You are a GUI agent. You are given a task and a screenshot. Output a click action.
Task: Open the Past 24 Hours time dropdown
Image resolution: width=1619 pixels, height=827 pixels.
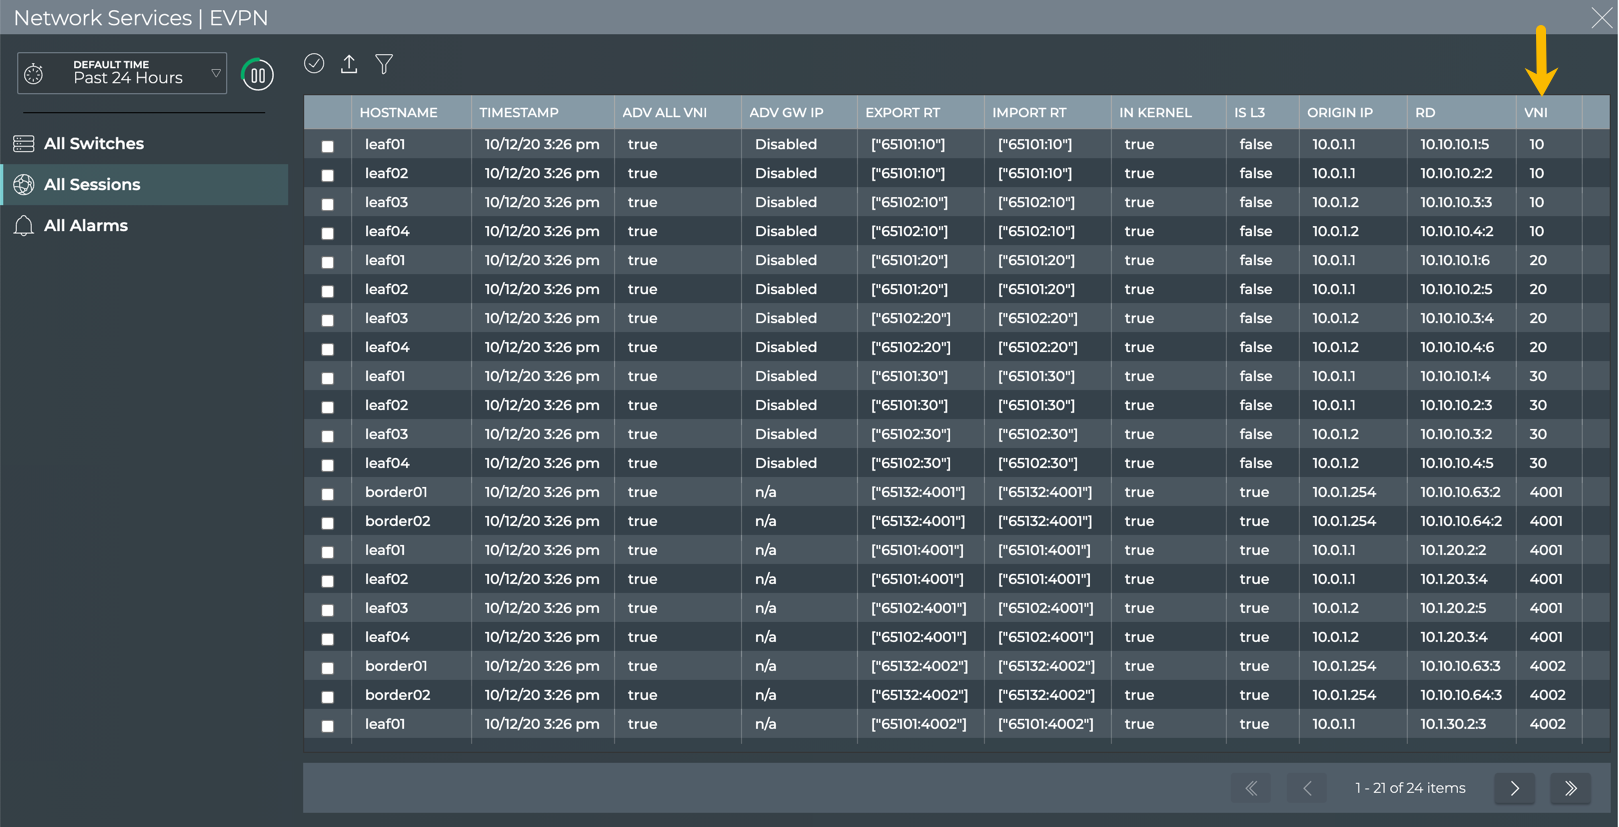(x=122, y=73)
